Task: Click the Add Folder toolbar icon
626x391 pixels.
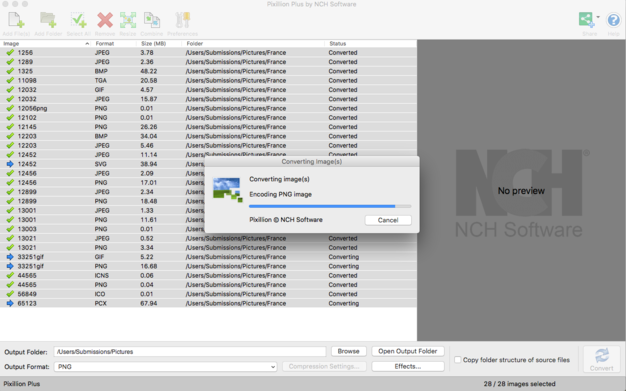Action: click(48, 20)
